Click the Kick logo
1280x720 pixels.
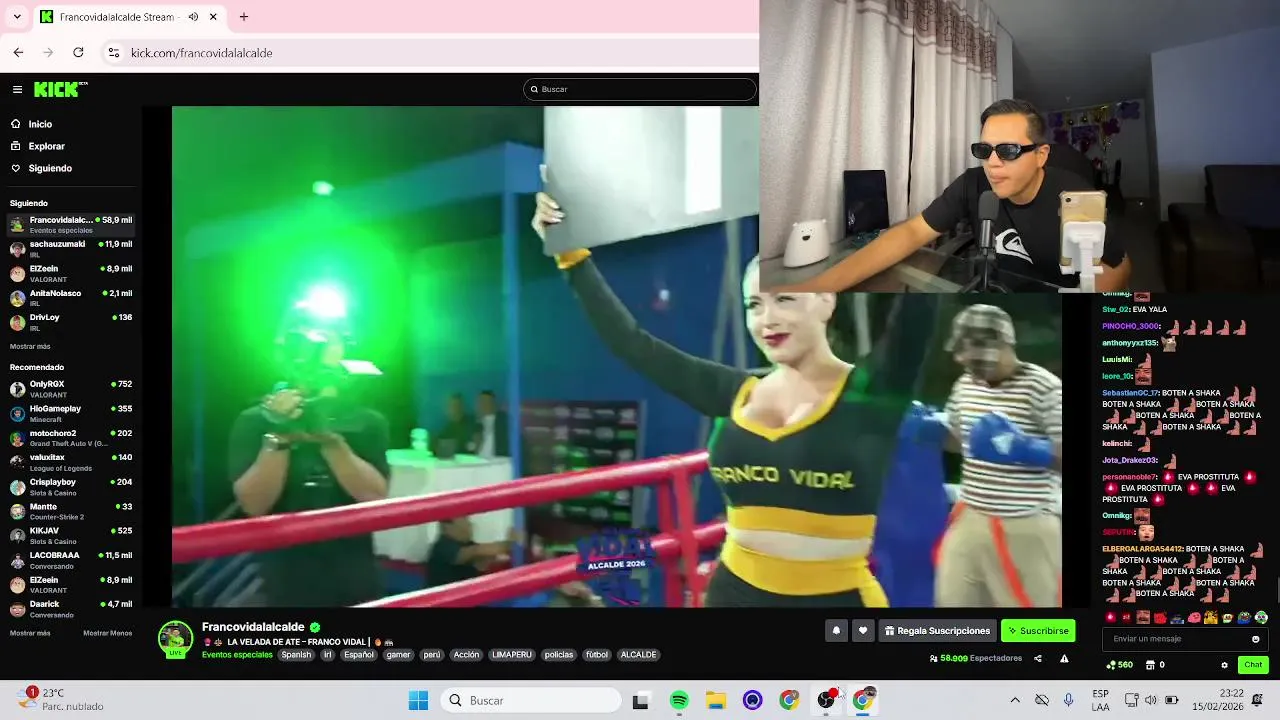pyautogui.click(x=59, y=89)
